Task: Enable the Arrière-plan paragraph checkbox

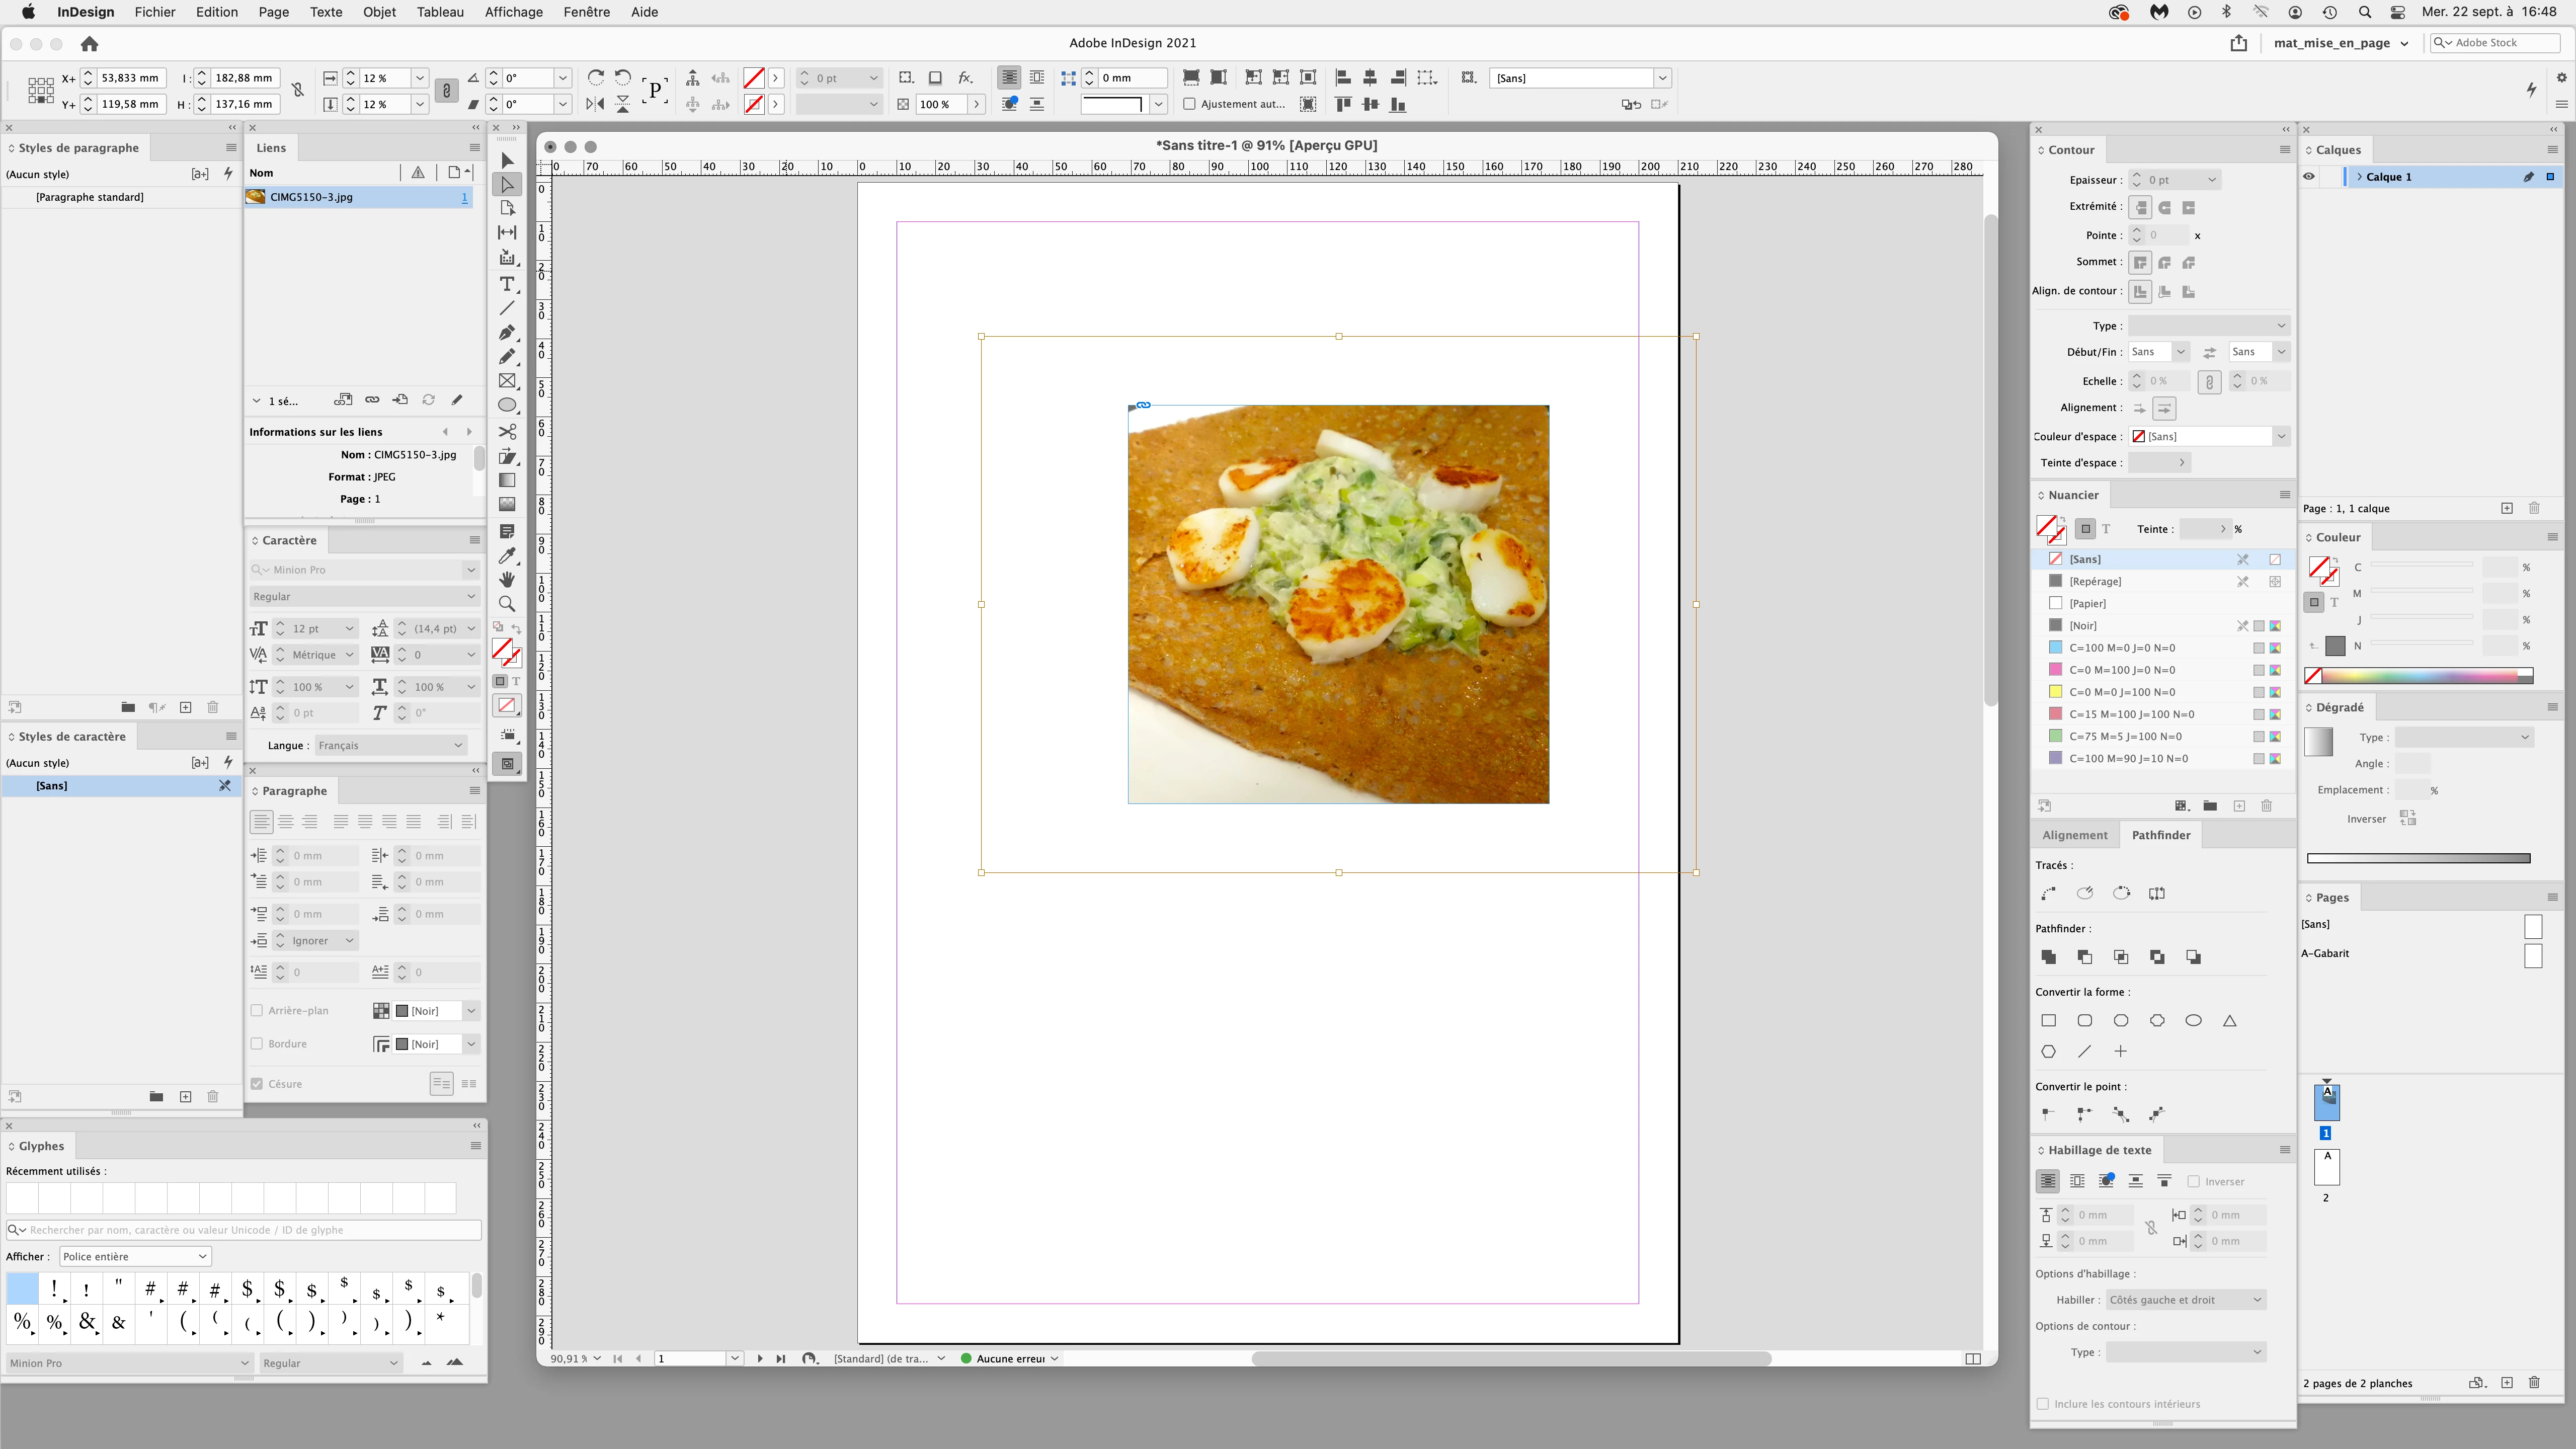Action: pos(257,1011)
